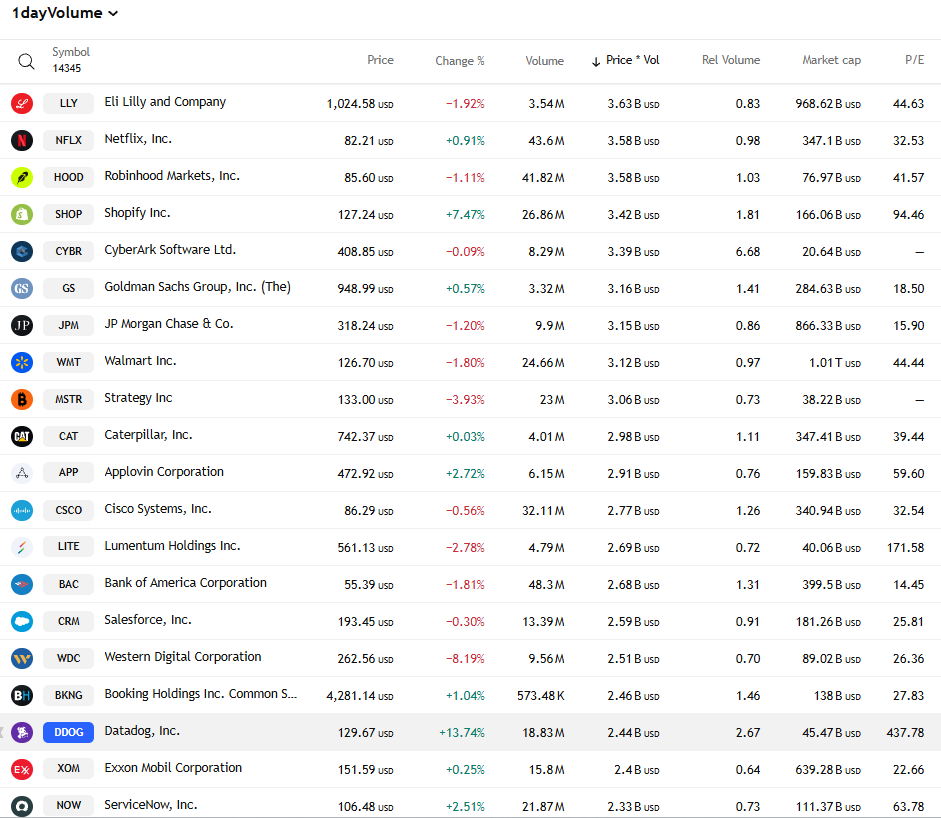The width and height of the screenshot is (941, 818).
Task: Click the Applovin logo icon
Action: (x=22, y=474)
